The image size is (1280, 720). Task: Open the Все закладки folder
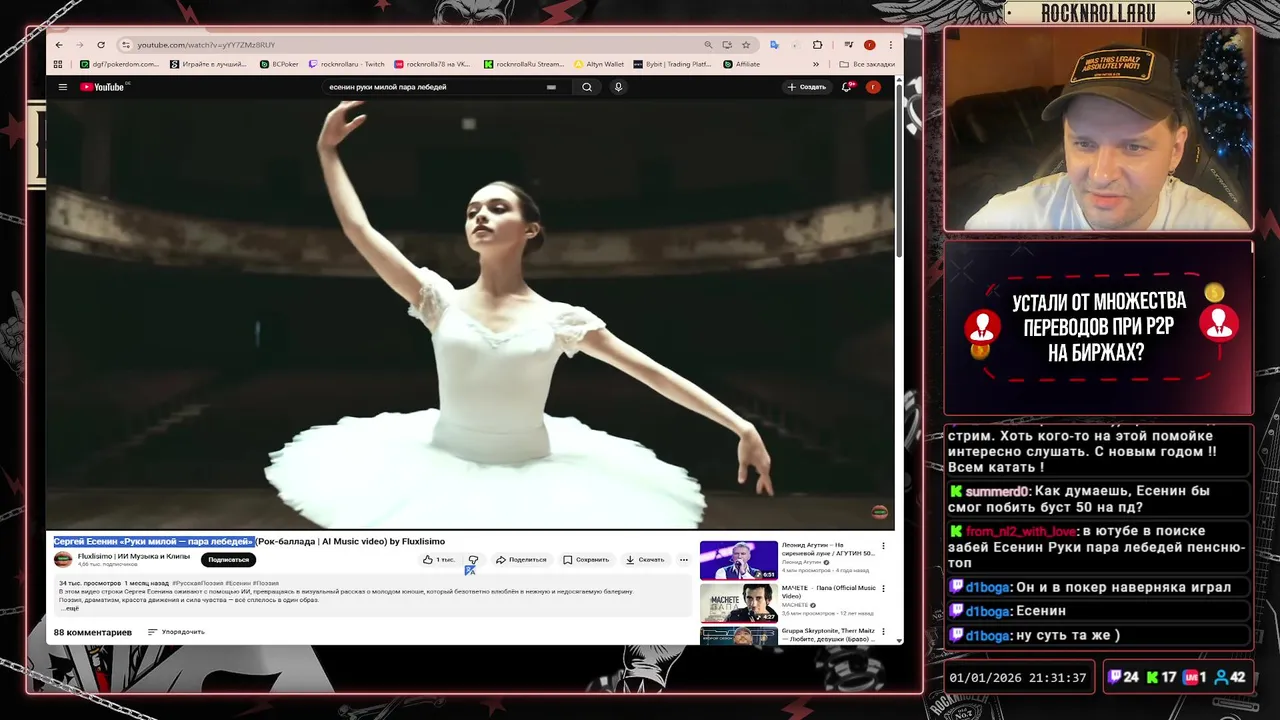click(867, 64)
